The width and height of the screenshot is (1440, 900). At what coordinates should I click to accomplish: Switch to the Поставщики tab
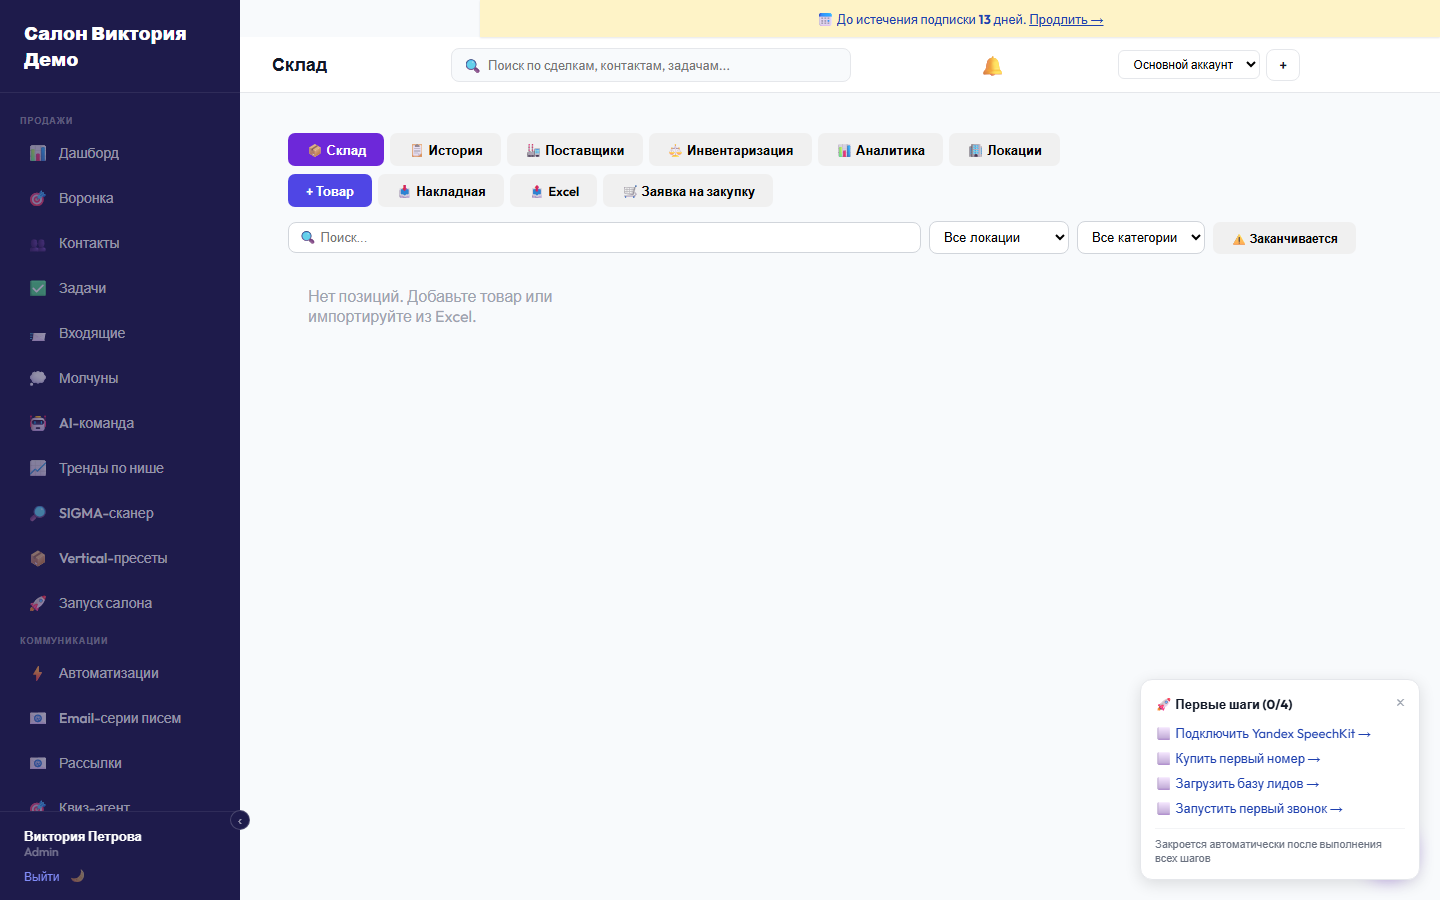575,150
